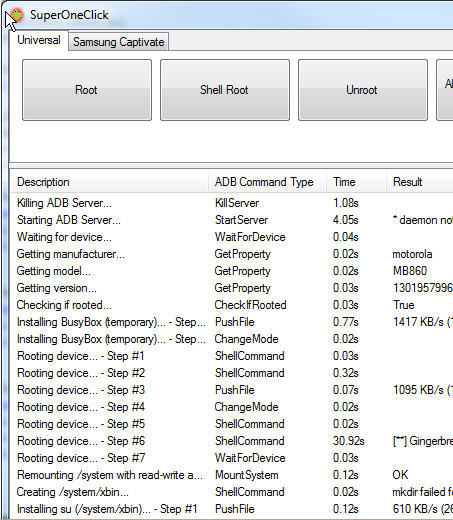Screen dimensions: 453x520
Task: Click the Root button
Action: click(x=87, y=90)
